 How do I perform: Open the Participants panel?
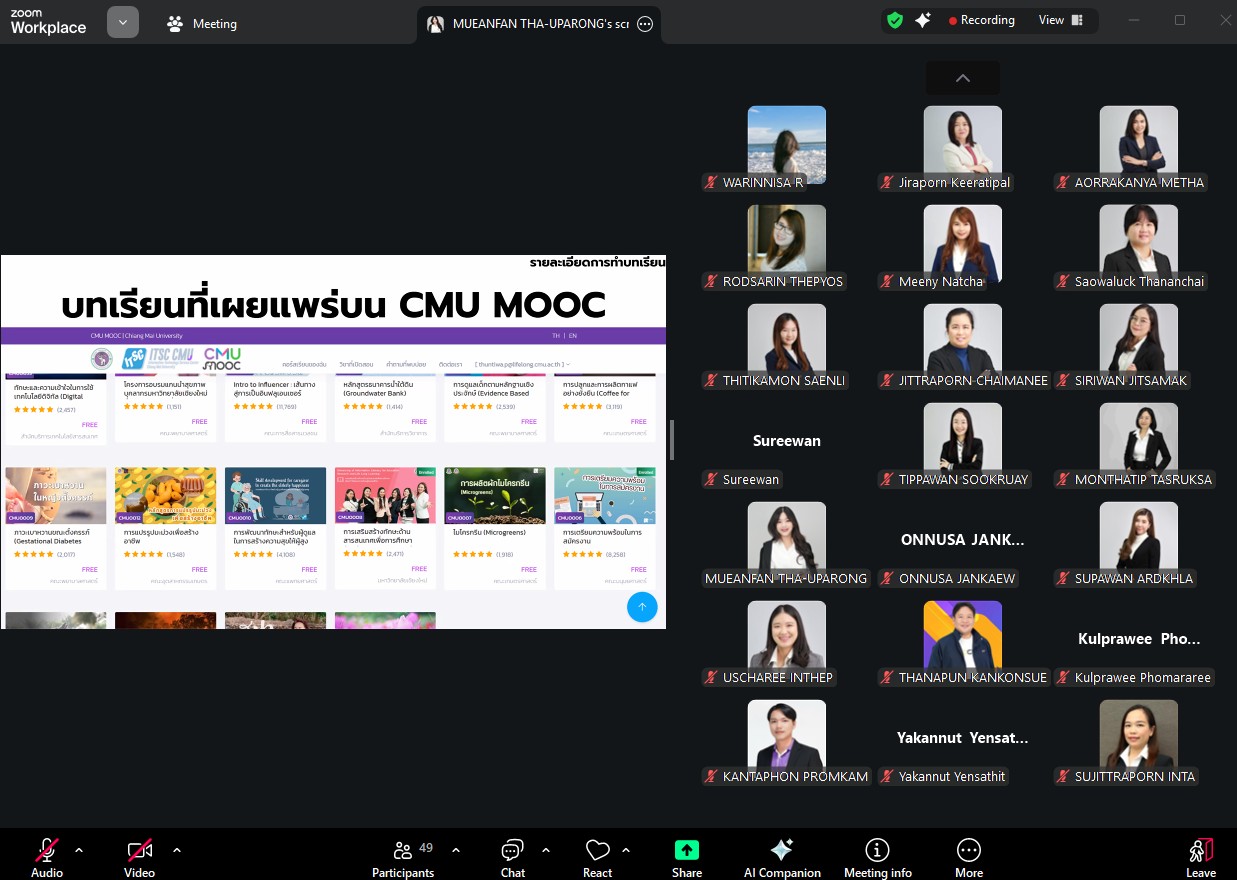pos(403,856)
